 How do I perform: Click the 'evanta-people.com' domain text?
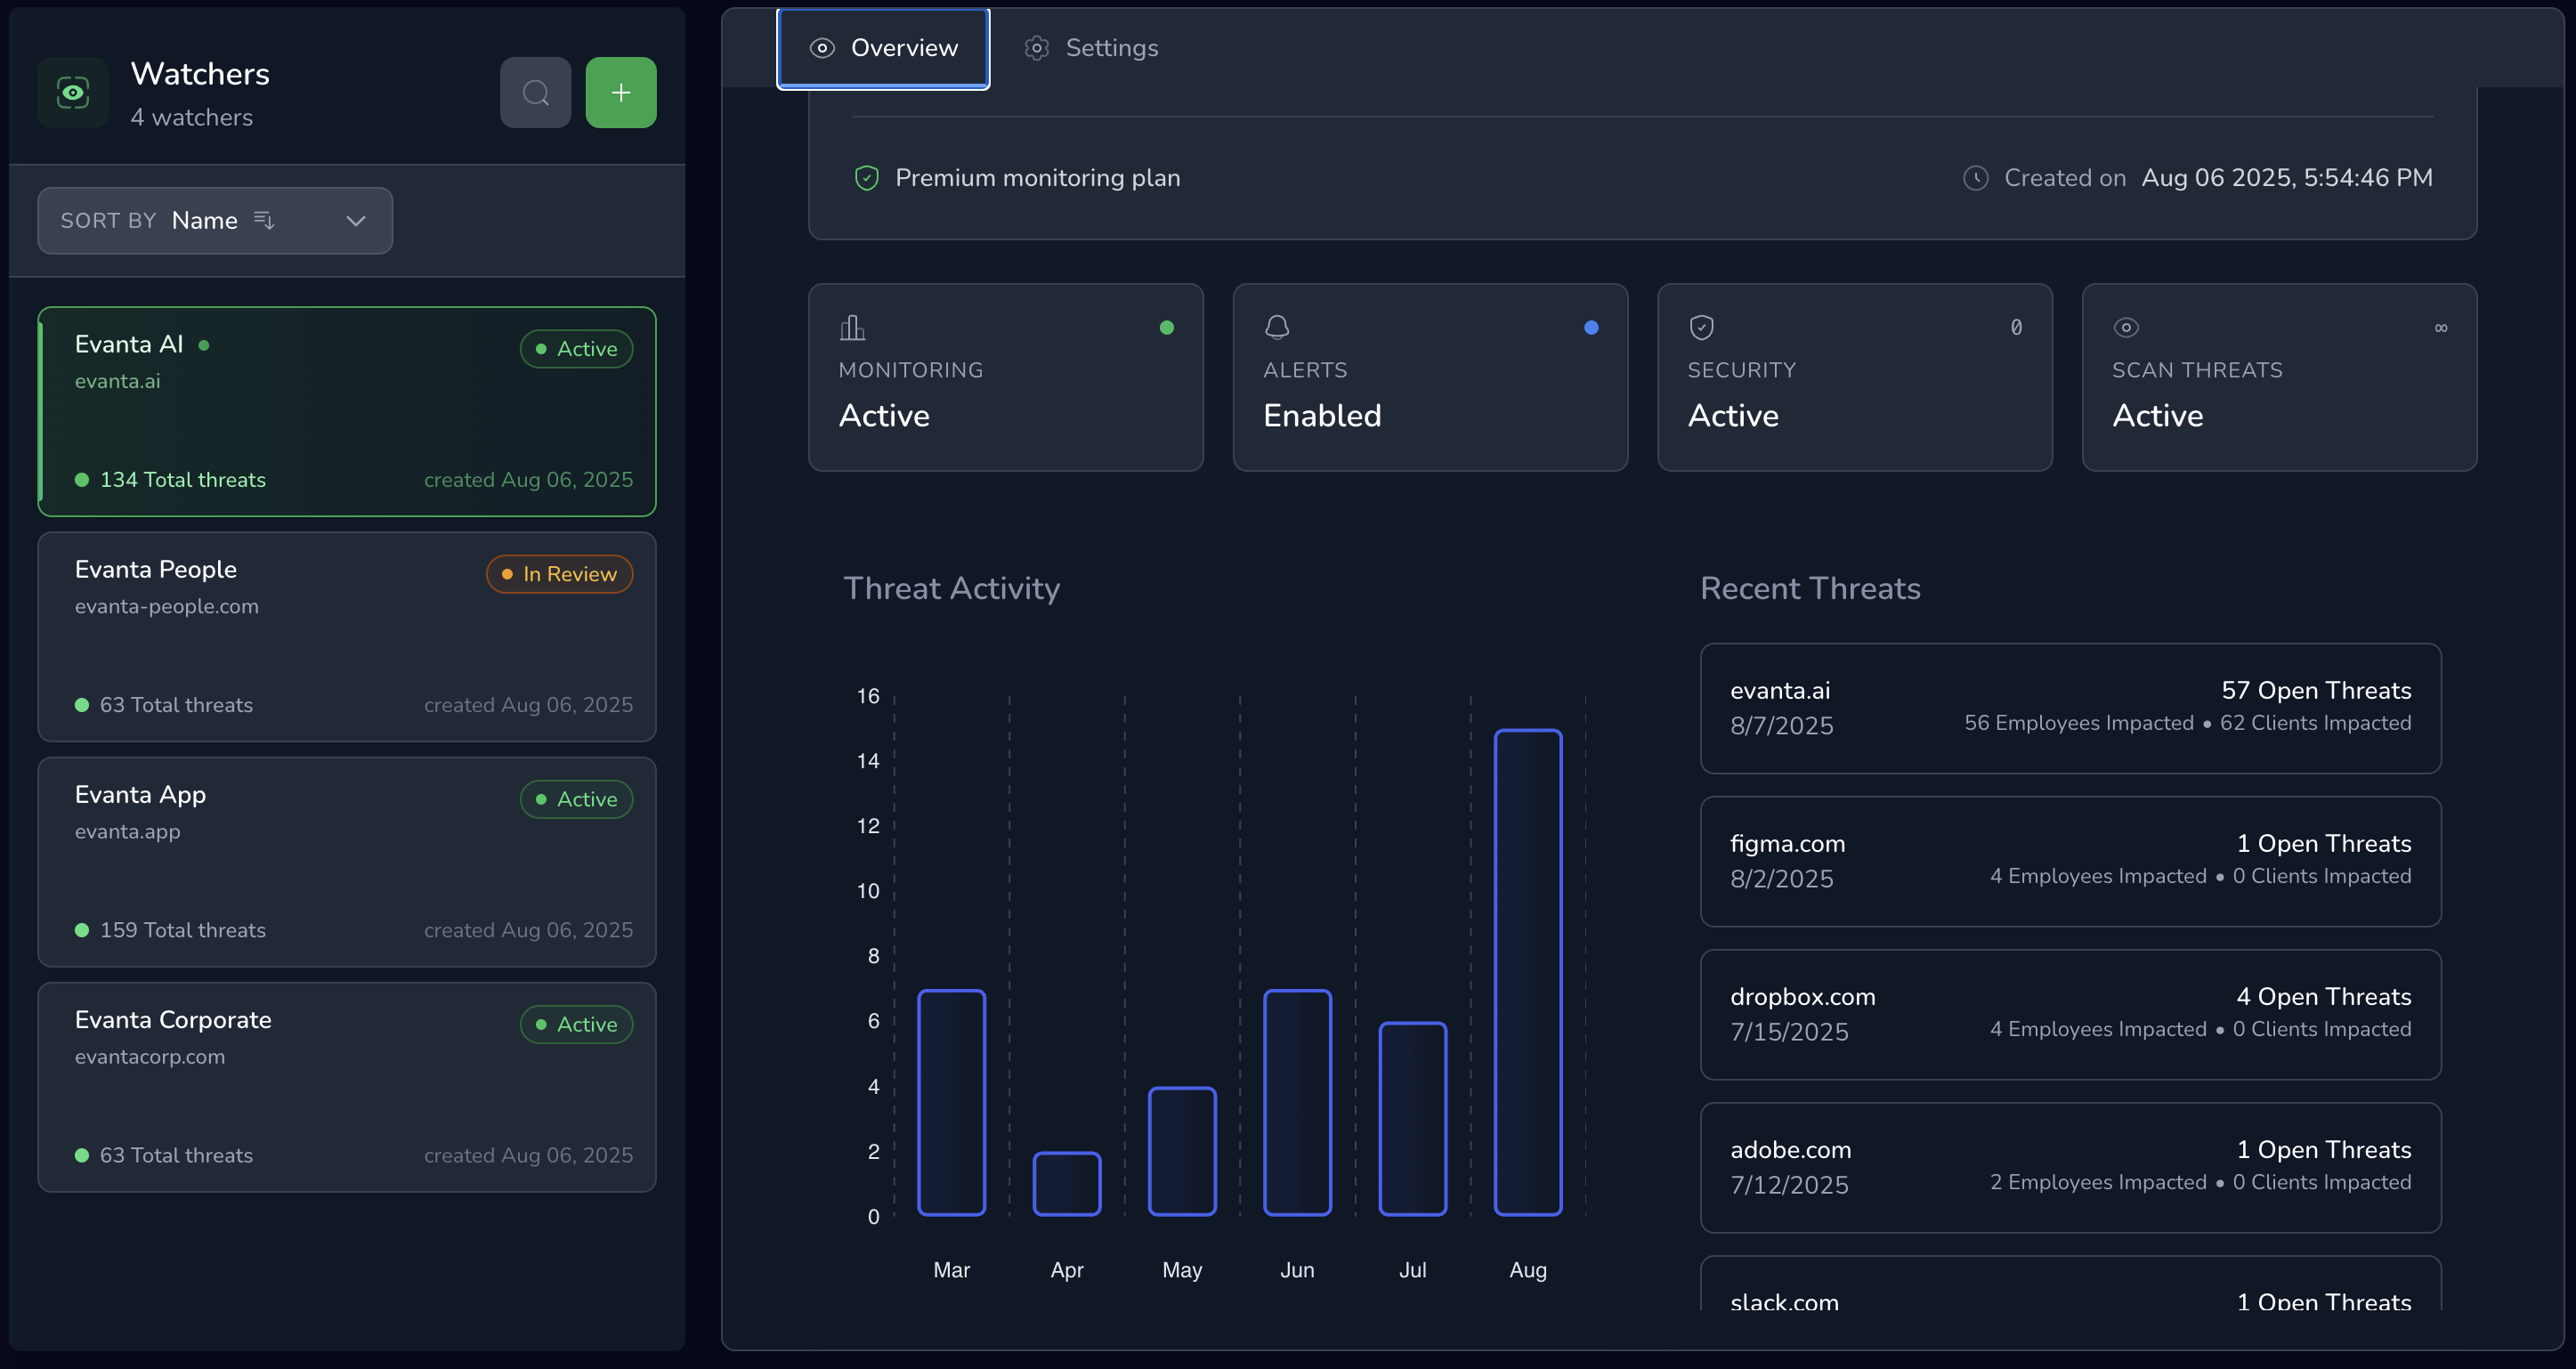pos(167,606)
